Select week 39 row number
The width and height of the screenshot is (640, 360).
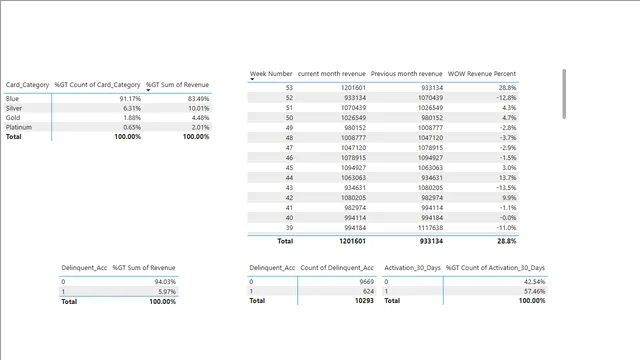point(289,228)
